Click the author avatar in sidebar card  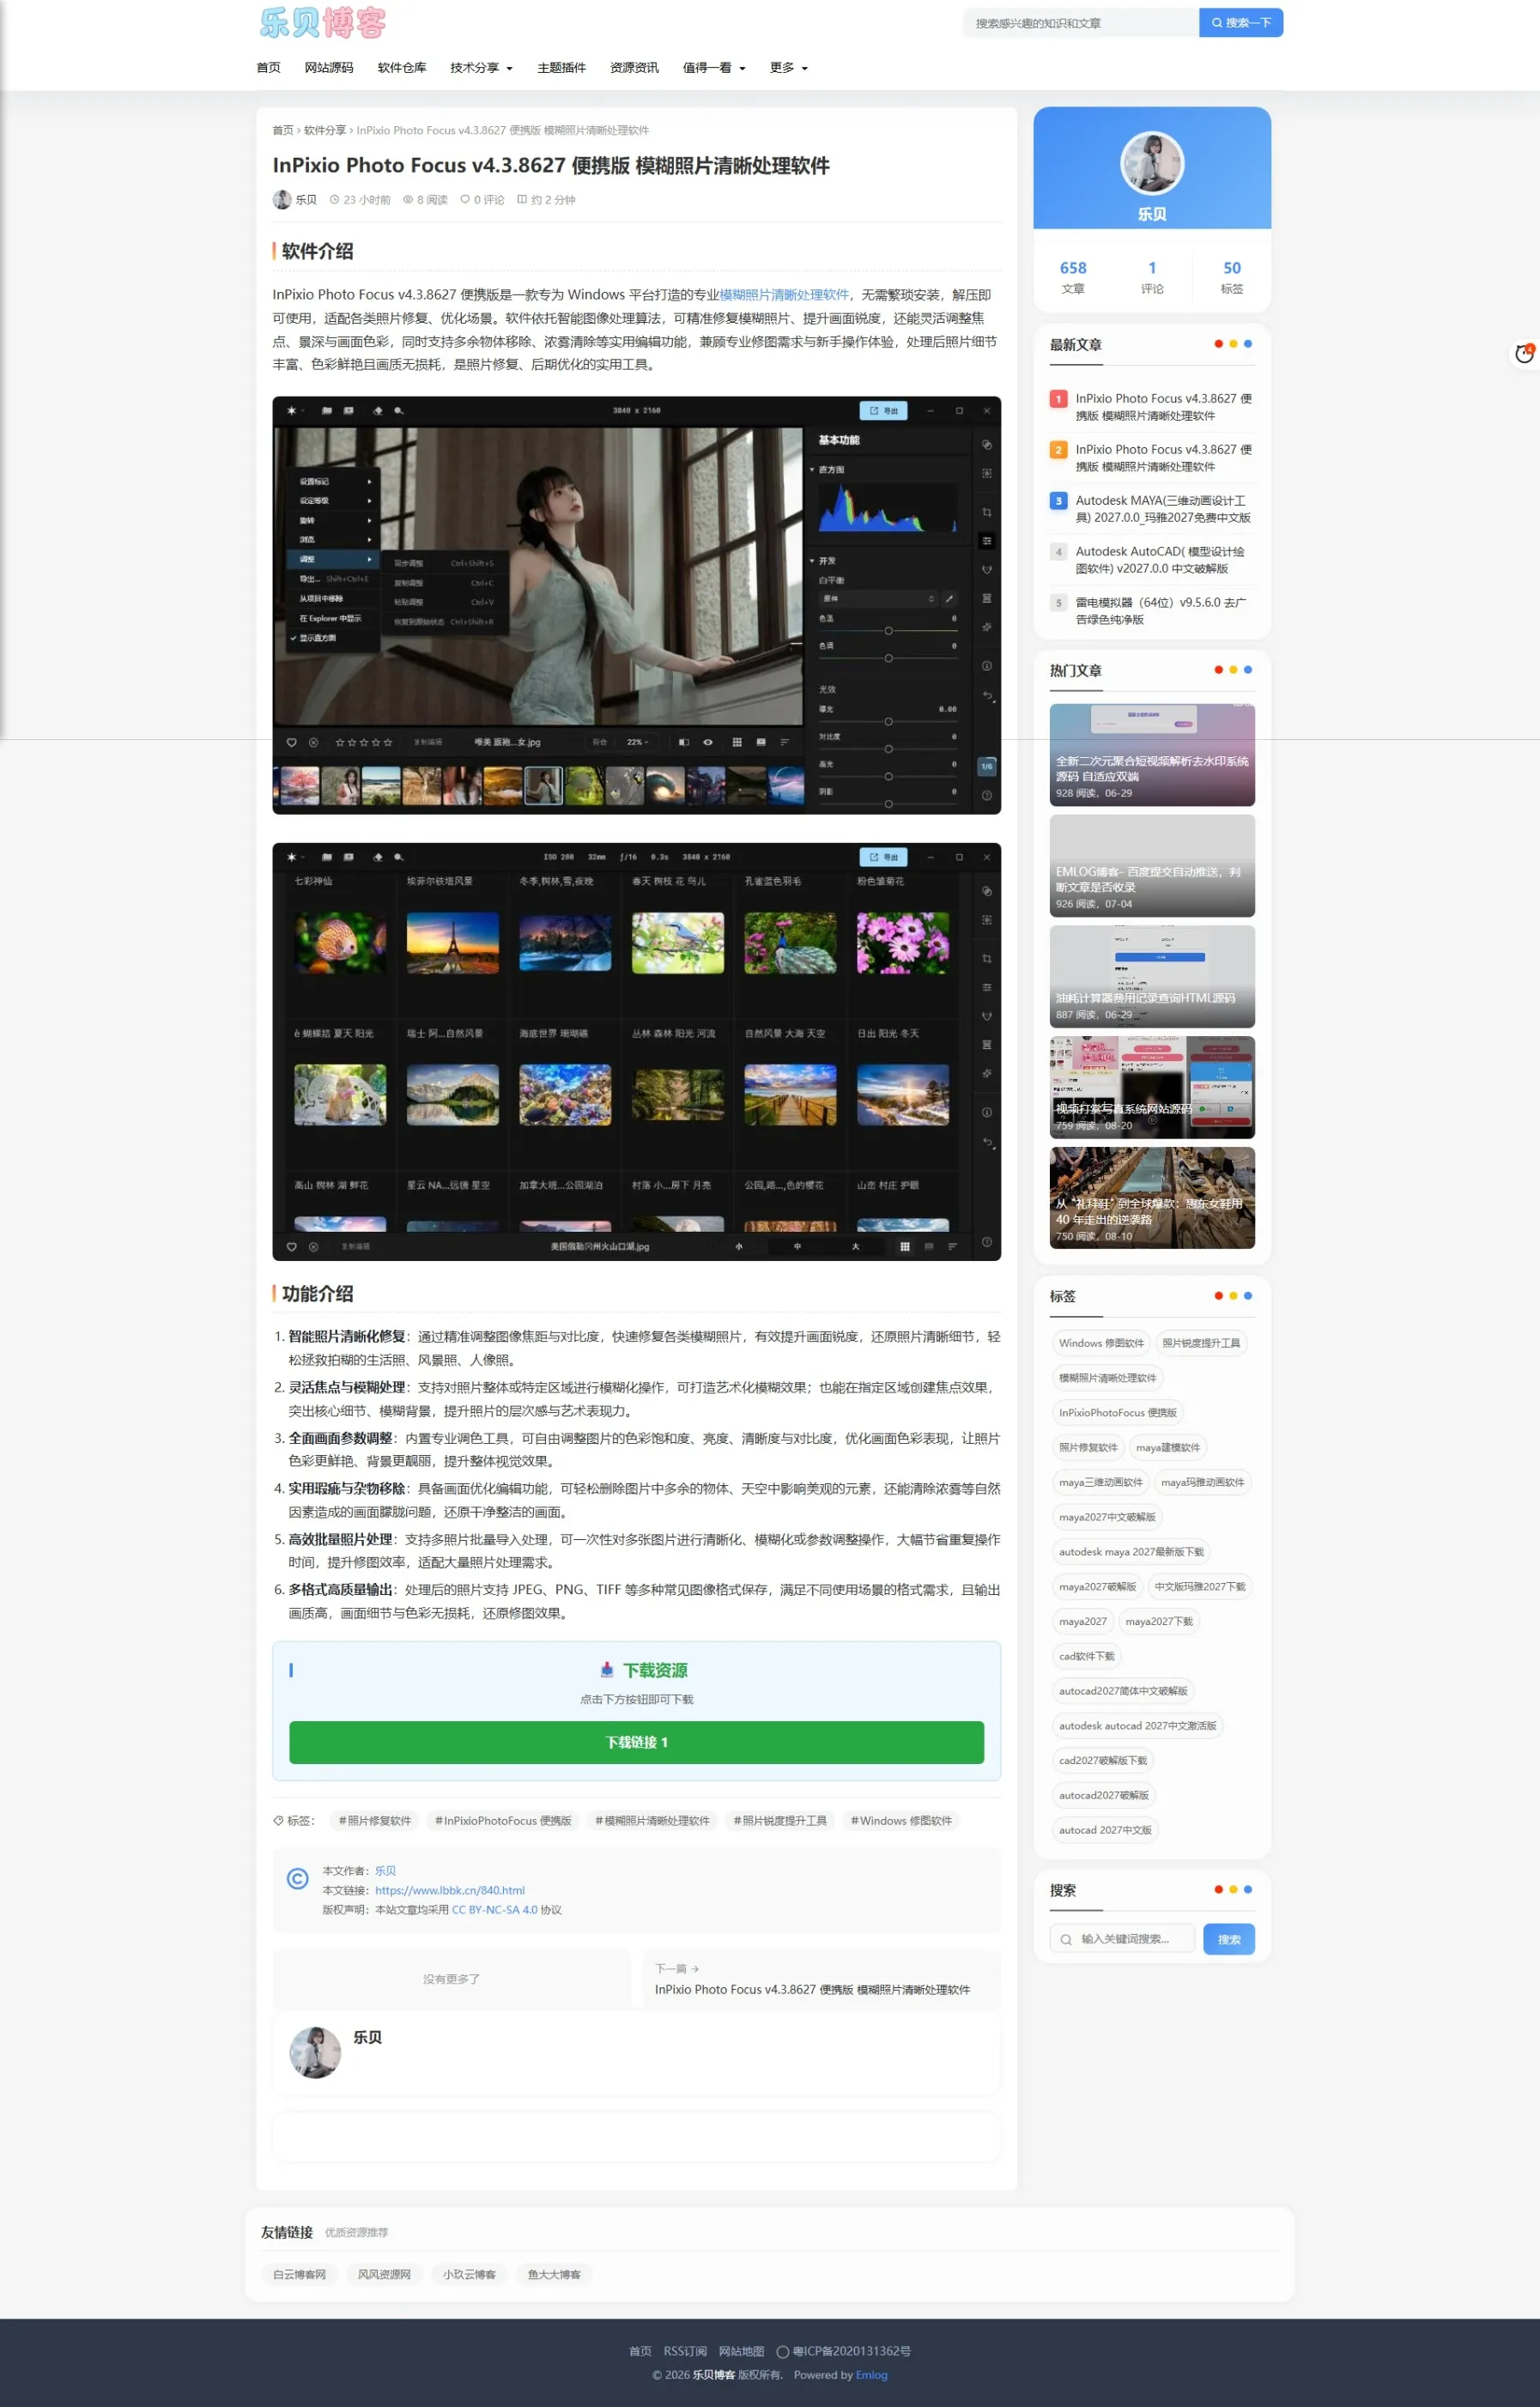[1151, 162]
